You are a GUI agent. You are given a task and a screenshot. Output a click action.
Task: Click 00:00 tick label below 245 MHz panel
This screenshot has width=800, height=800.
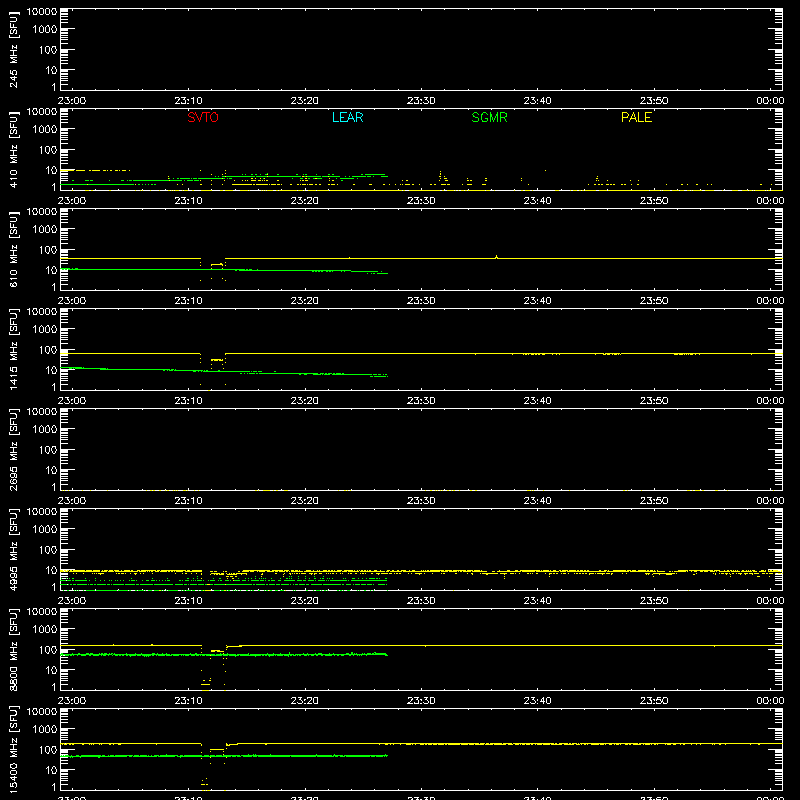pyautogui.click(x=770, y=101)
